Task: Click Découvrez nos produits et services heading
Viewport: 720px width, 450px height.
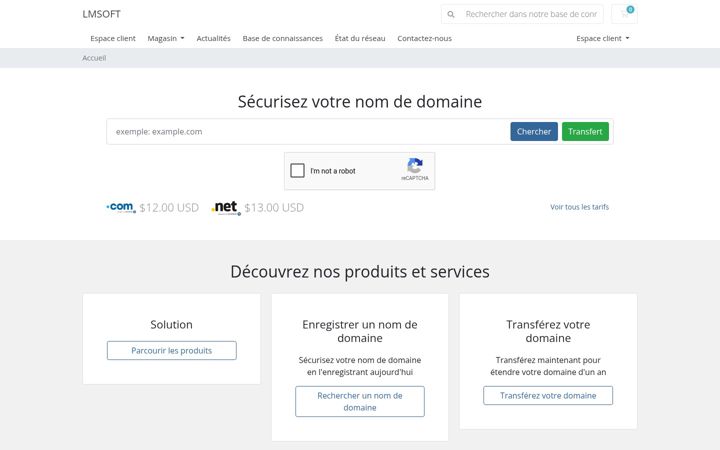Action: (360, 271)
